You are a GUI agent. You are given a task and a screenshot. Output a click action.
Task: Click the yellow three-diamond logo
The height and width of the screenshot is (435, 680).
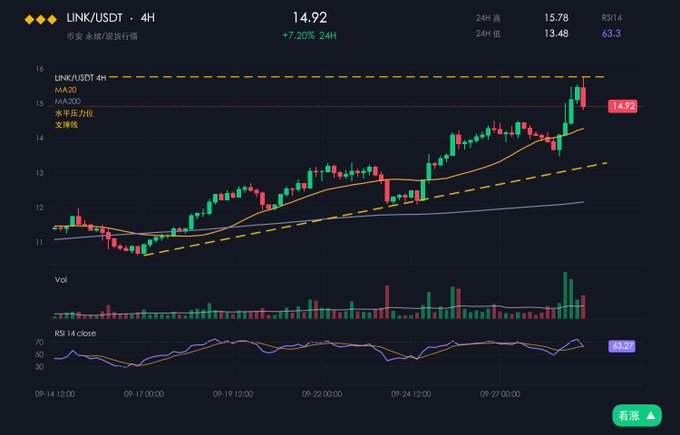point(41,20)
